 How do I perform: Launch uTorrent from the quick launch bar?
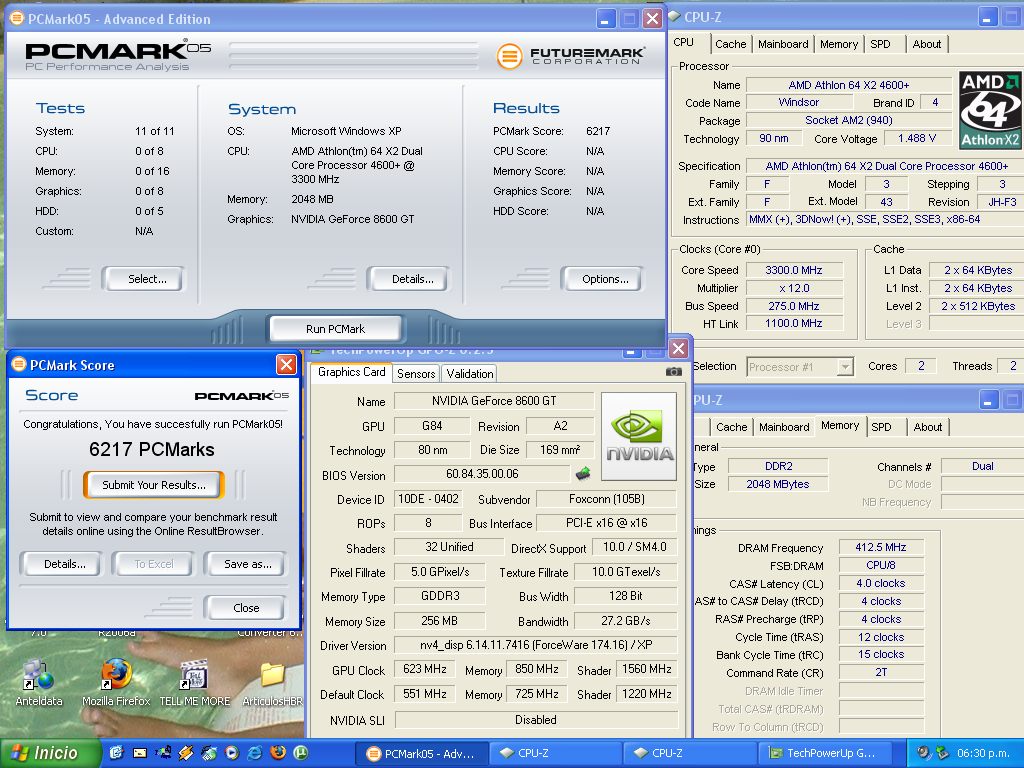coord(300,753)
